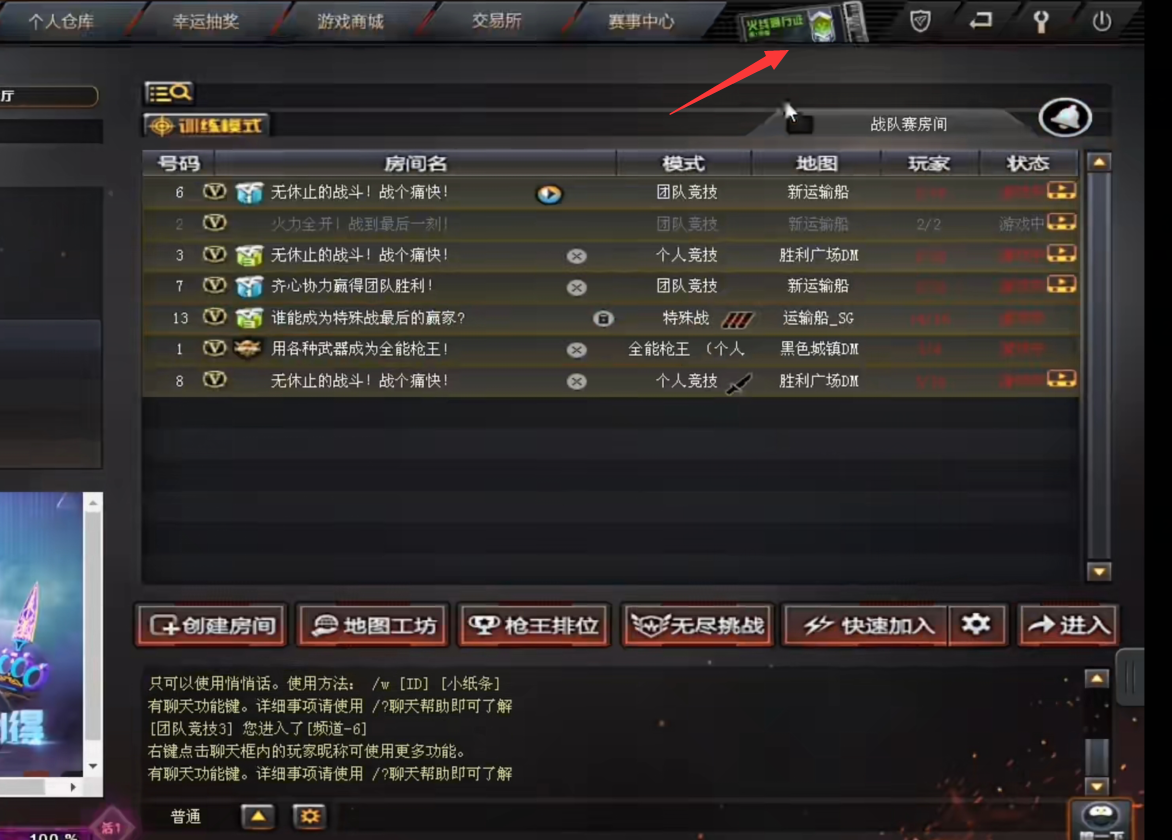The width and height of the screenshot is (1172, 840).
Task: Click the spectate icon on room 6
Action: [x=549, y=194]
